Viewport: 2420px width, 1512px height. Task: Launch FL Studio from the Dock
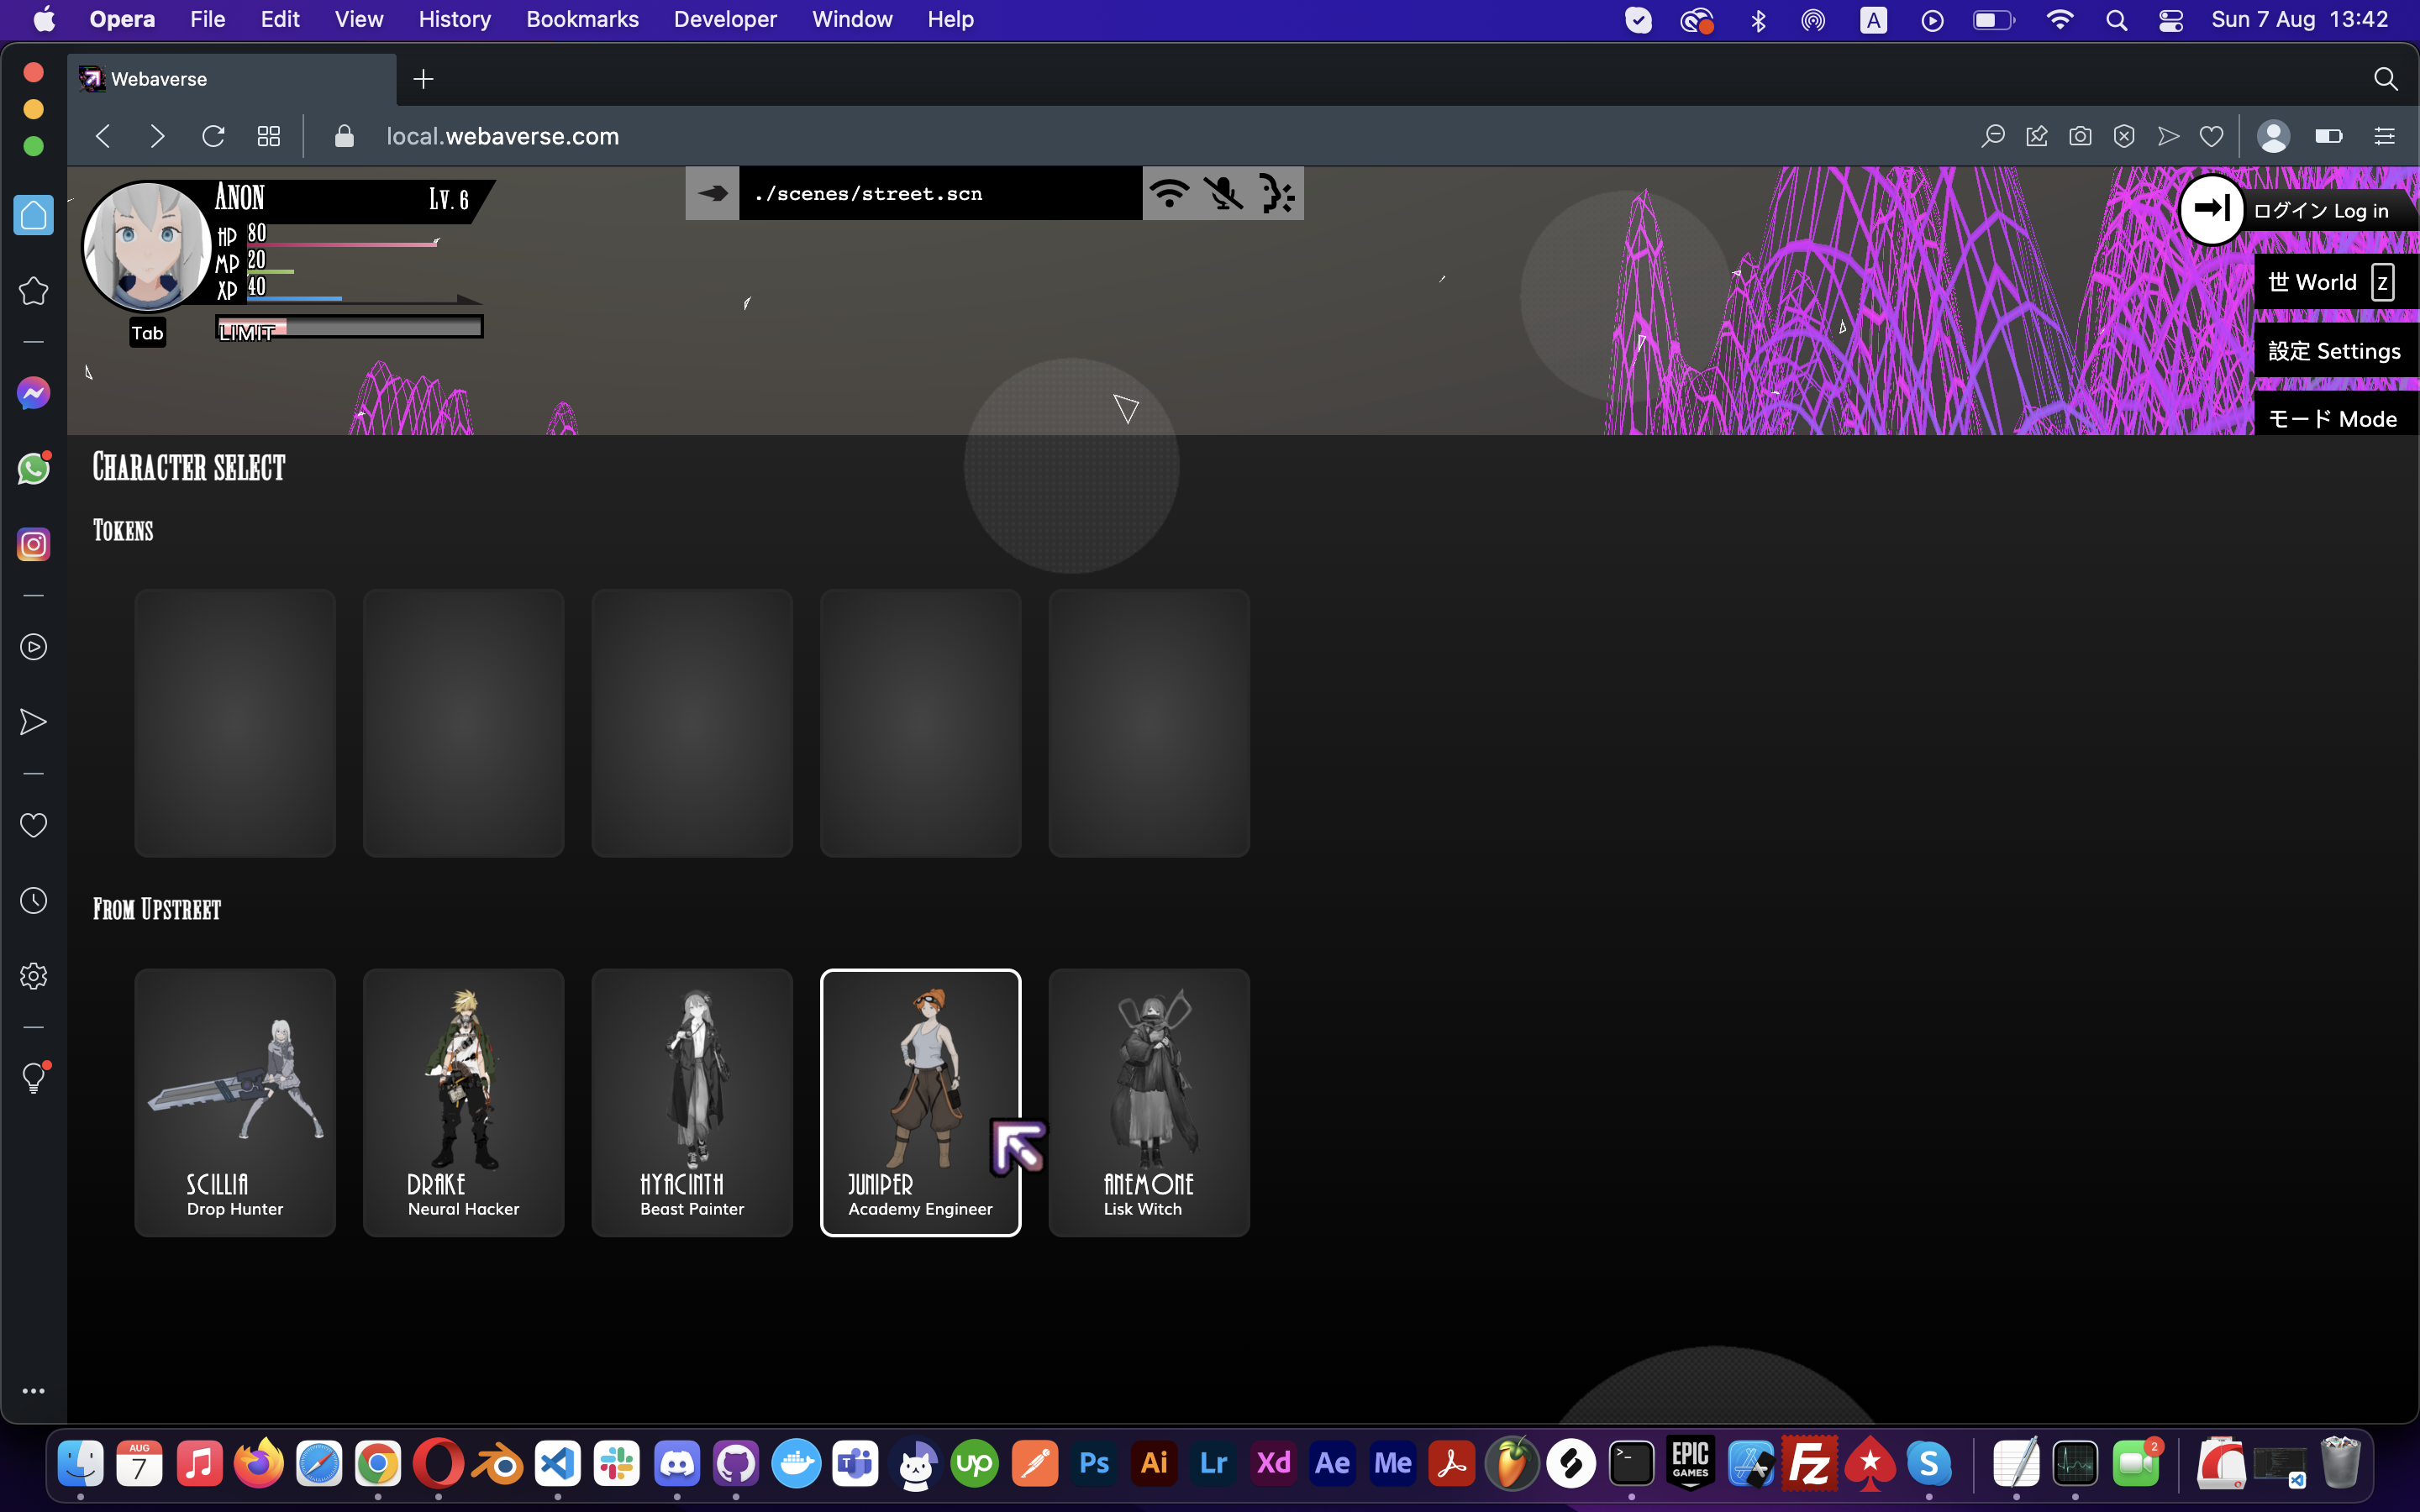coord(1513,1462)
